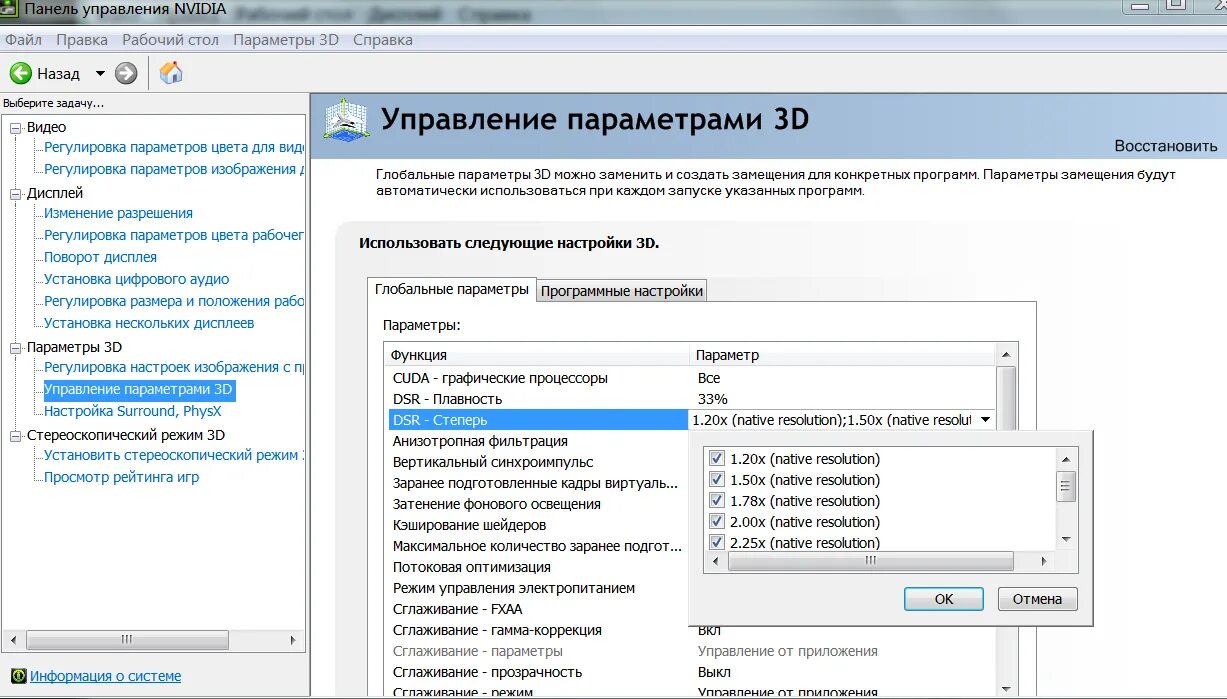Open Регулировка параметров цвета для видео task
Screen dimensions: 1227x699
click(174, 147)
